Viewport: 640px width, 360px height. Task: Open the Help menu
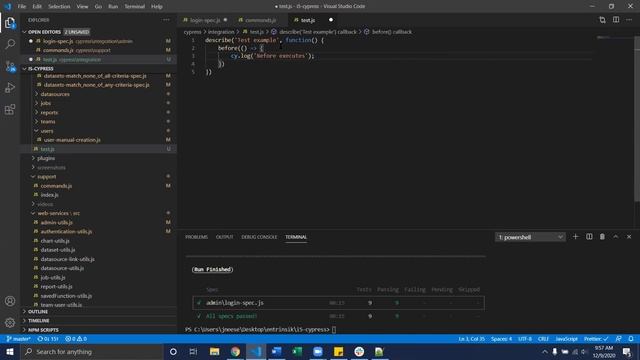click(x=157, y=6)
